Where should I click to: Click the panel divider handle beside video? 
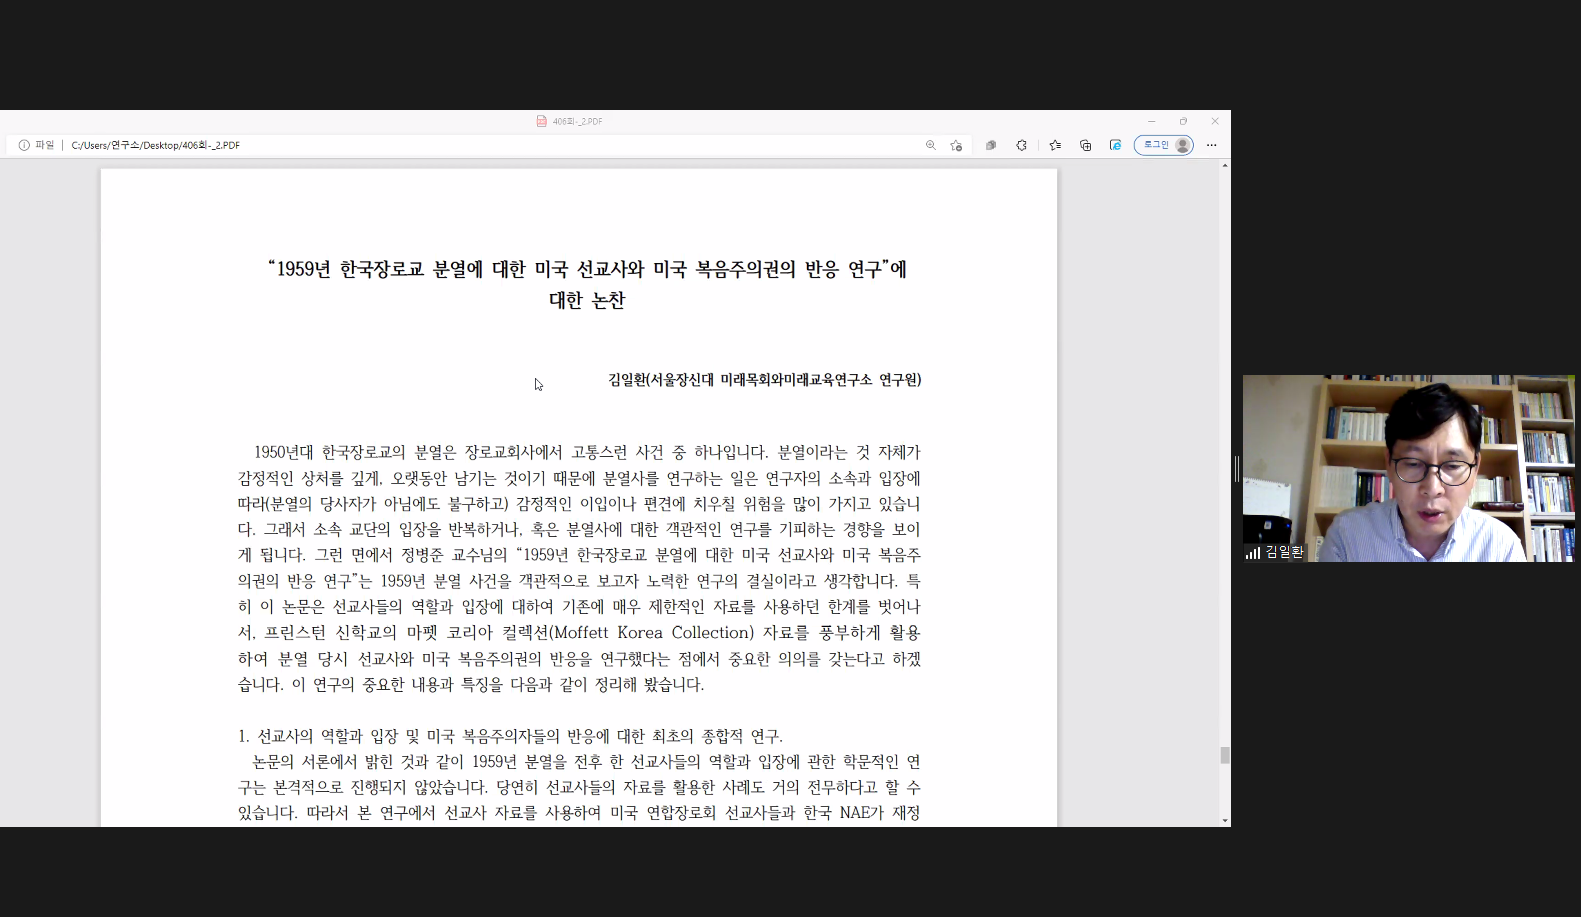pyautogui.click(x=1237, y=468)
